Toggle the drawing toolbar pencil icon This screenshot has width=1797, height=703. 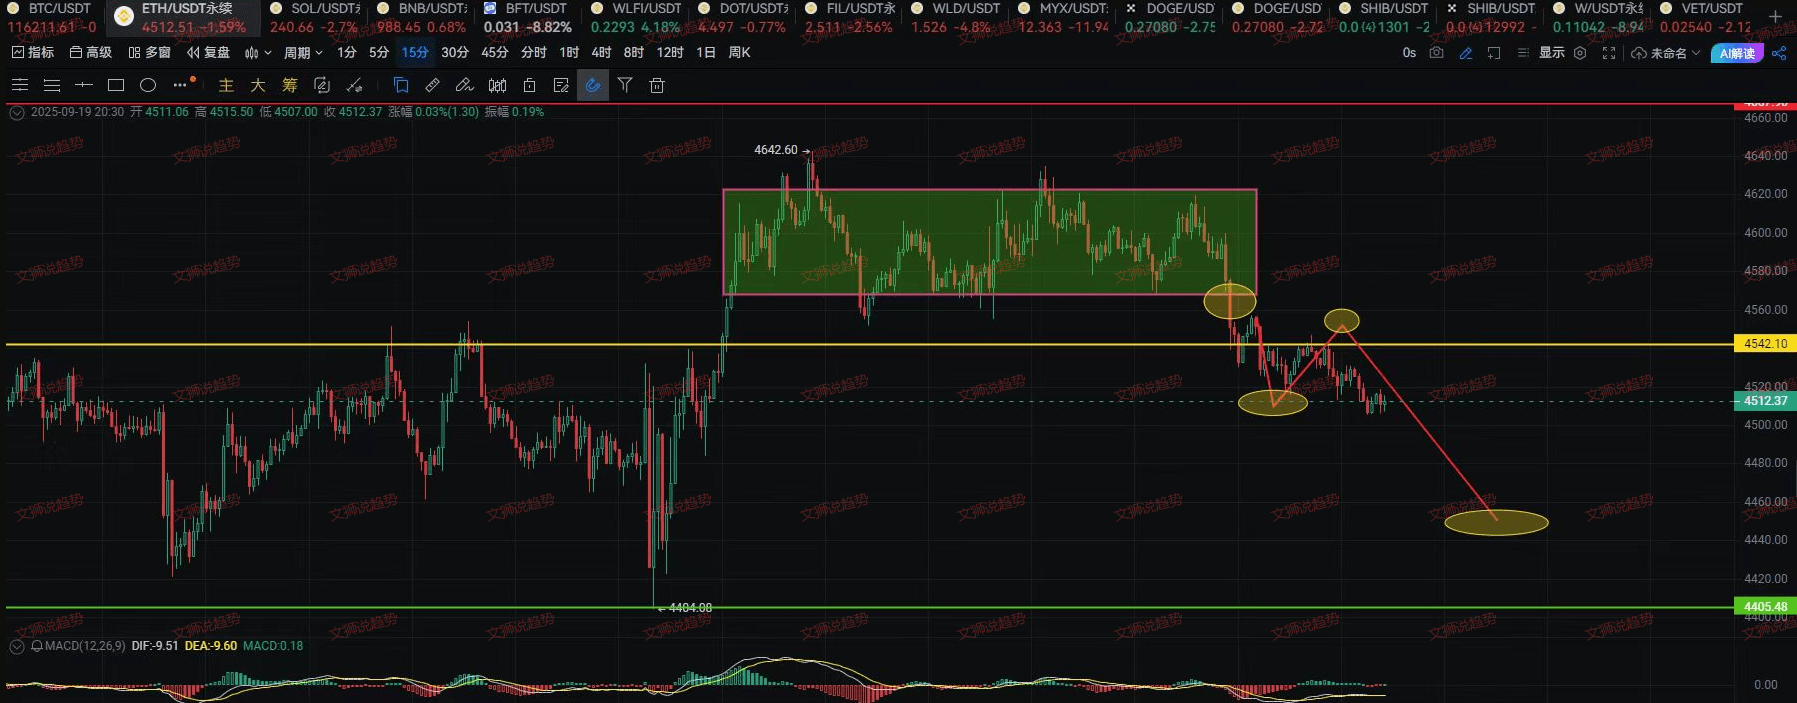click(x=1466, y=53)
